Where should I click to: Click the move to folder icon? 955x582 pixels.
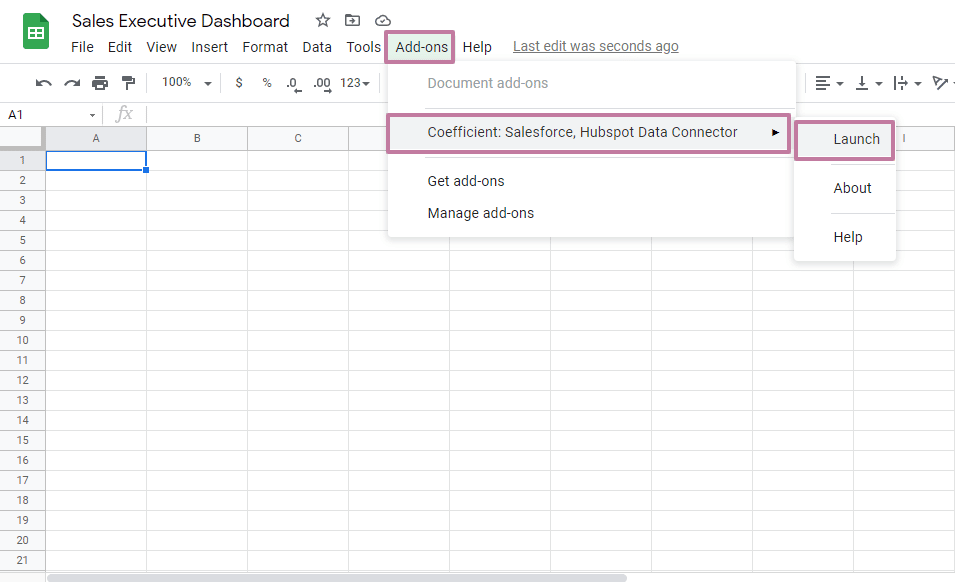click(352, 20)
